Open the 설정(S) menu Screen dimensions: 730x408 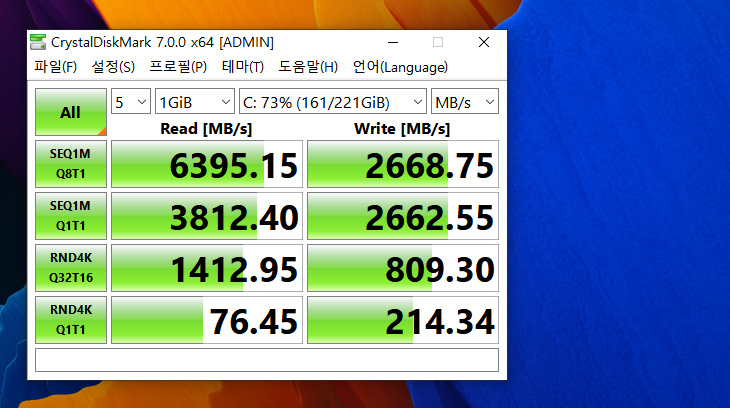point(113,67)
